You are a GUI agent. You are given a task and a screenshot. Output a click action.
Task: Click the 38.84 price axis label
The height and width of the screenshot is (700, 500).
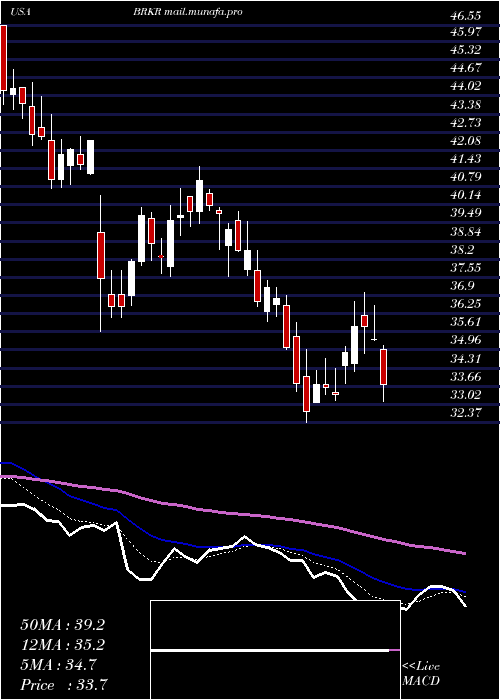(465, 232)
